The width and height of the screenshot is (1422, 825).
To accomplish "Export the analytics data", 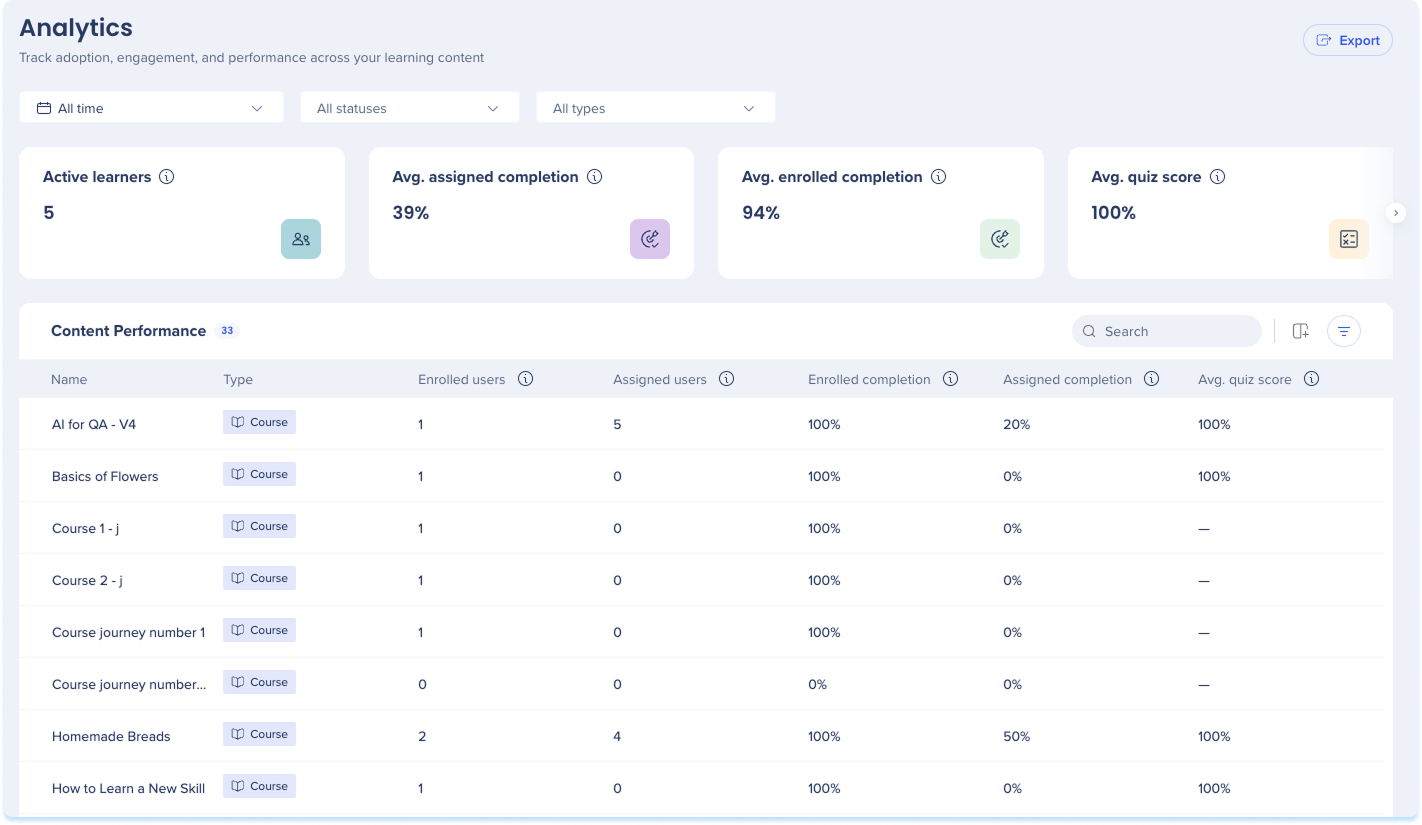I will (x=1348, y=40).
